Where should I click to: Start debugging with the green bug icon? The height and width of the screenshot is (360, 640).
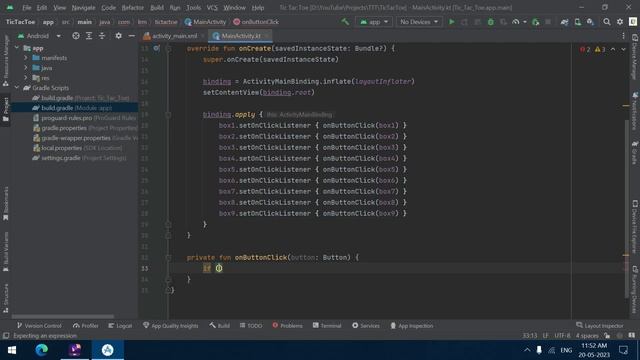tap(491, 22)
